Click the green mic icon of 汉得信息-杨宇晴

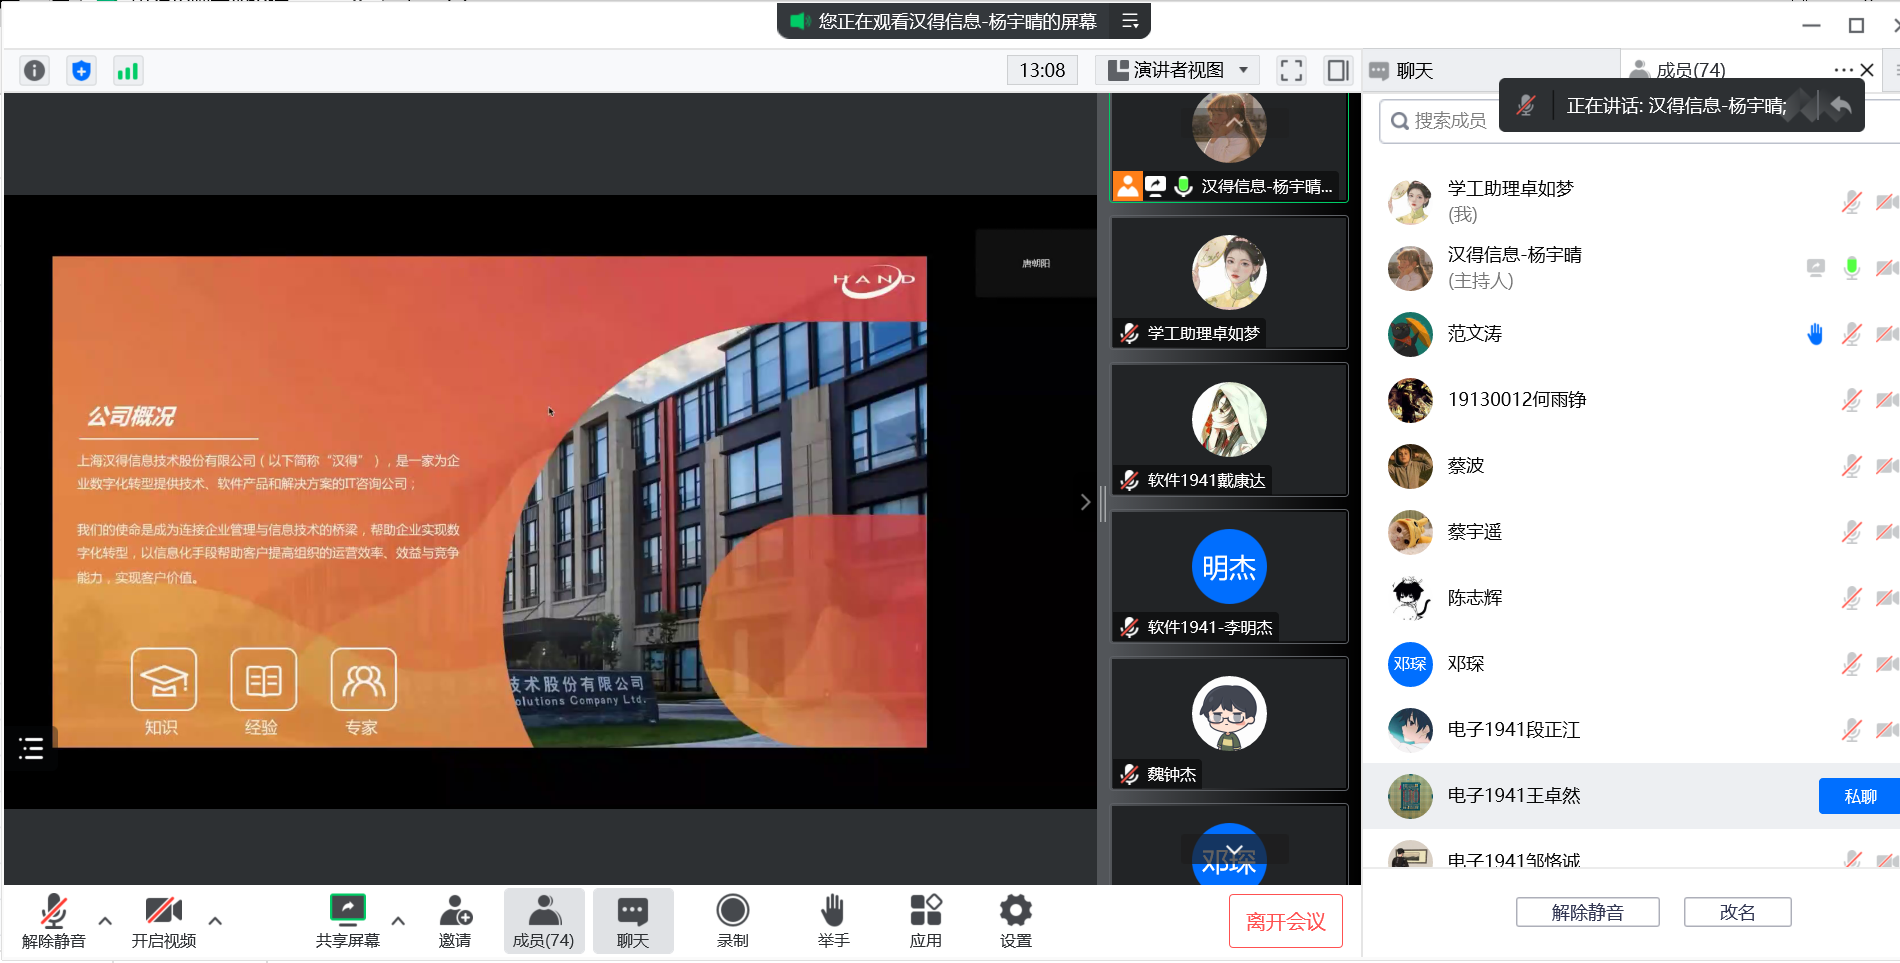(1852, 268)
